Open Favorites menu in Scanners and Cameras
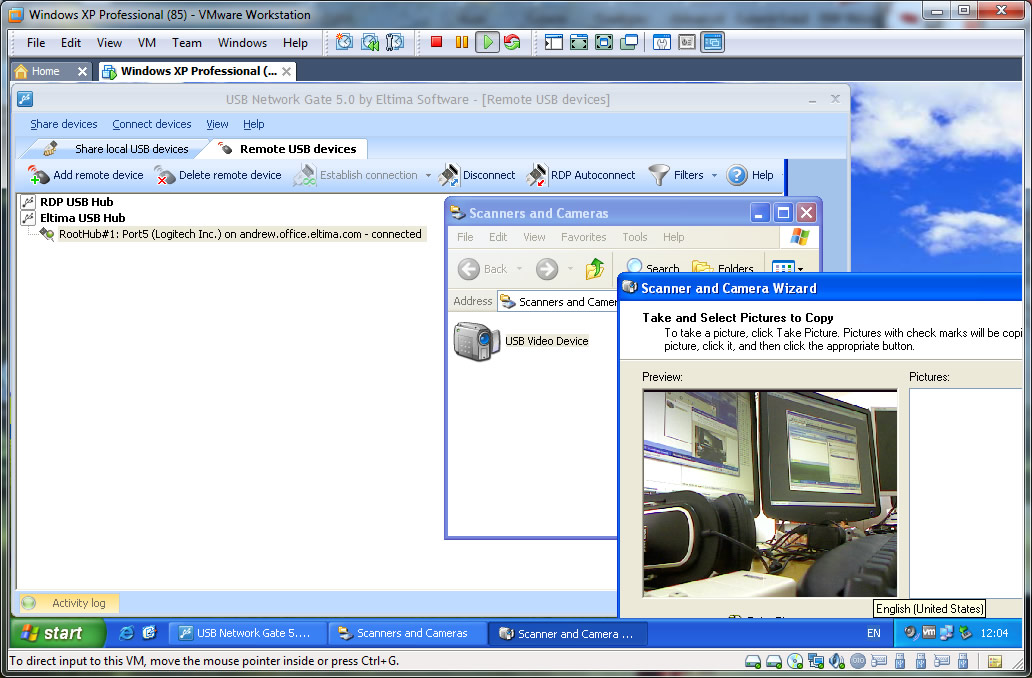This screenshot has width=1032, height=678. click(x=583, y=237)
